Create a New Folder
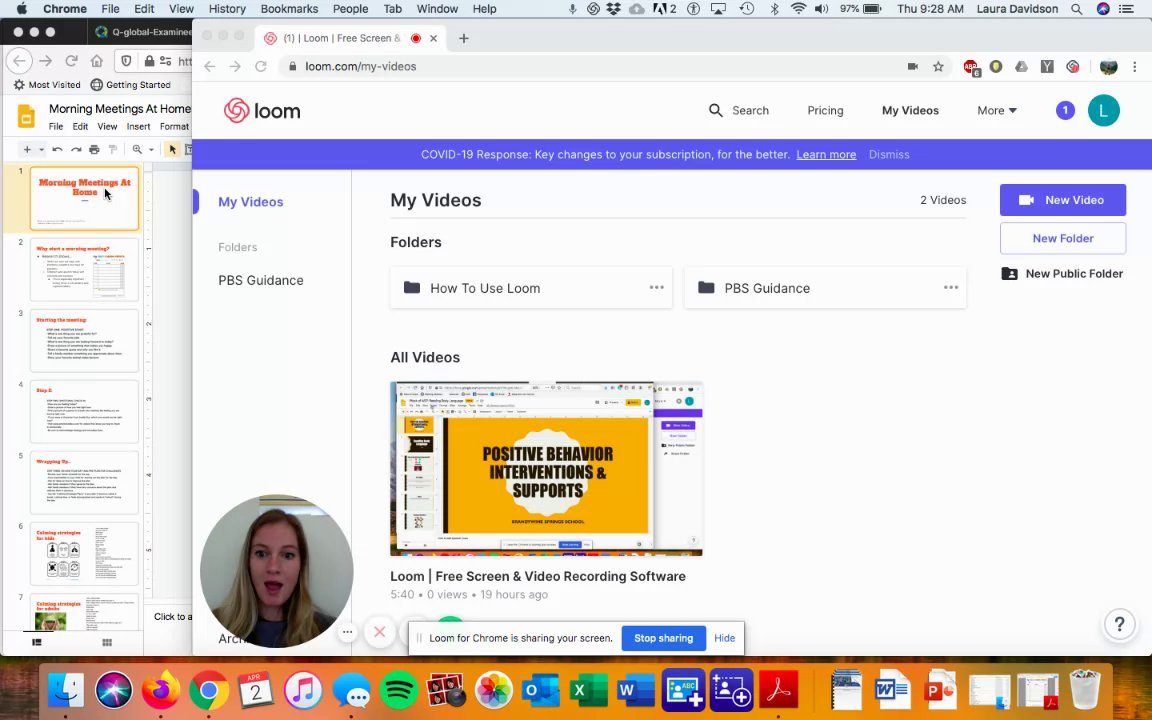The width and height of the screenshot is (1152, 720). pos(1062,238)
